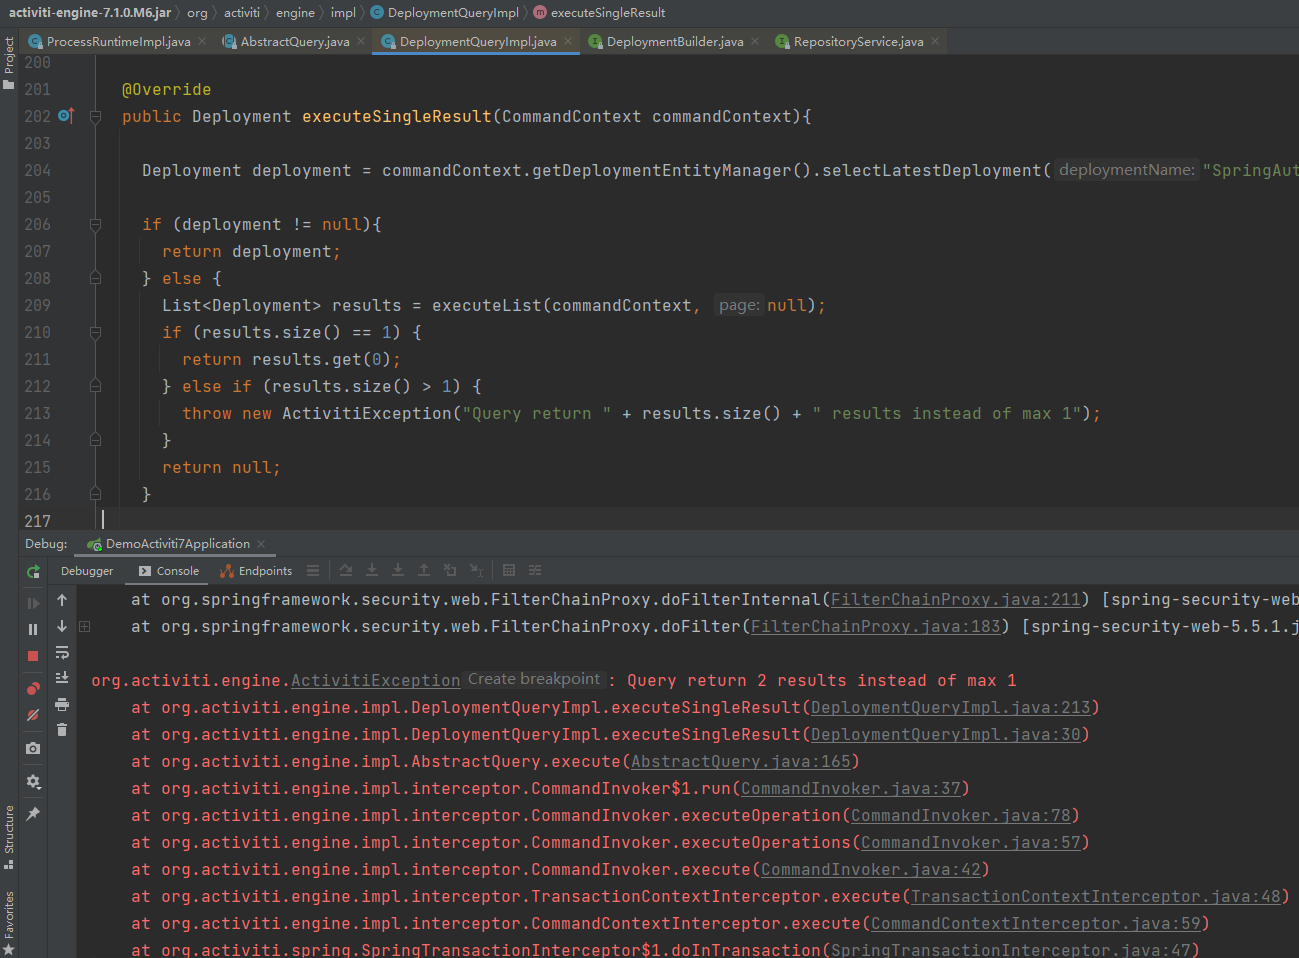Open debug settings gear icon
The width and height of the screenshot is (1299, 958).
pos(33,781)
